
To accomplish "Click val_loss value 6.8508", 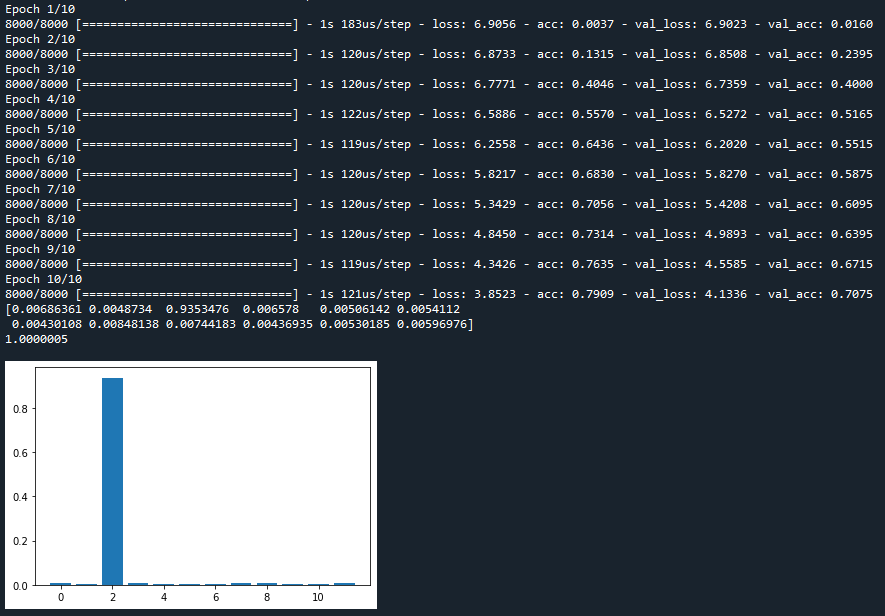I will [x=726, y=54].
